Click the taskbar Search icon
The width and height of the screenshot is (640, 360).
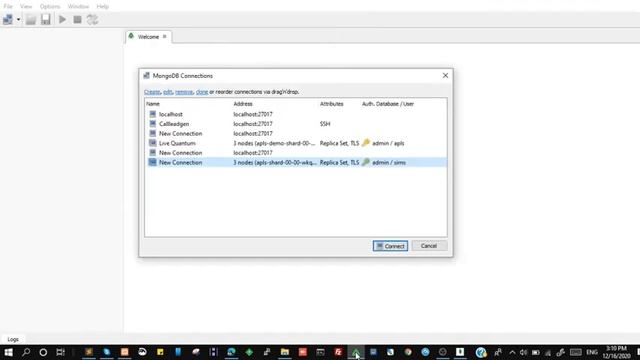(x=26, y=352)
